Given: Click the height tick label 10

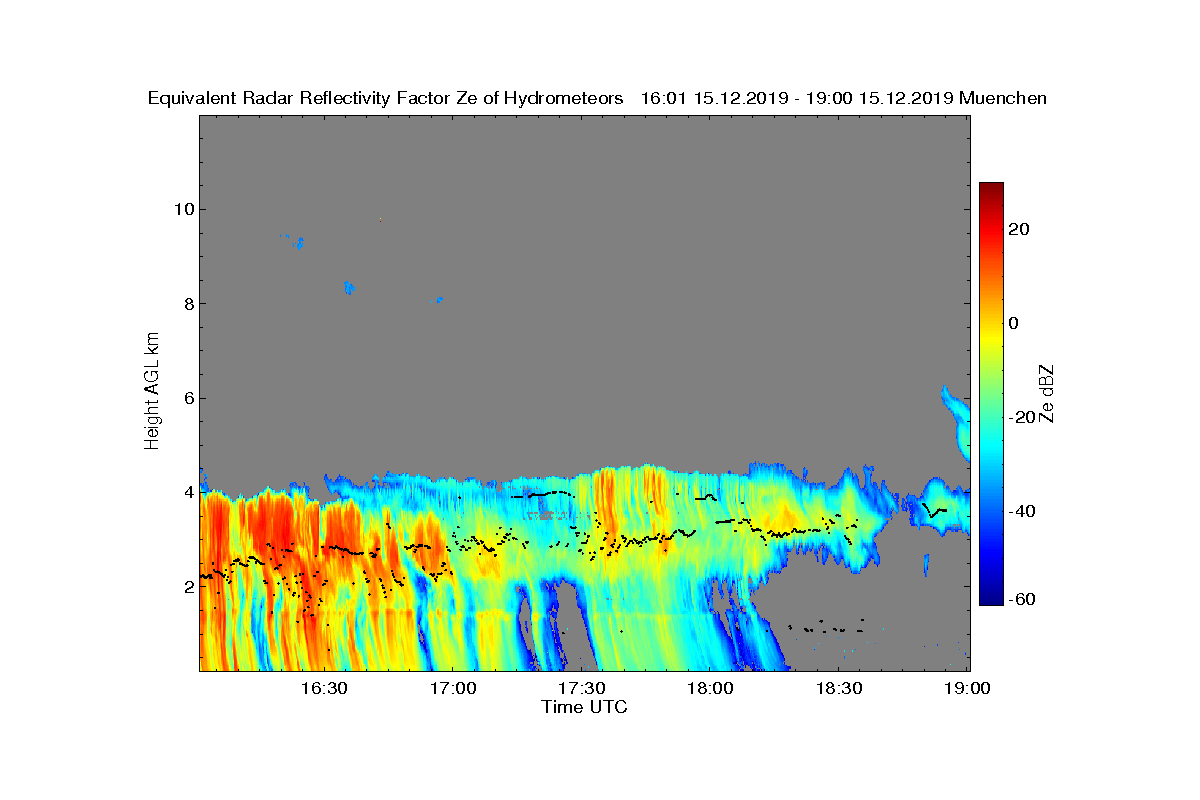Looking at the screenshot, I should (x=183, y=209).
